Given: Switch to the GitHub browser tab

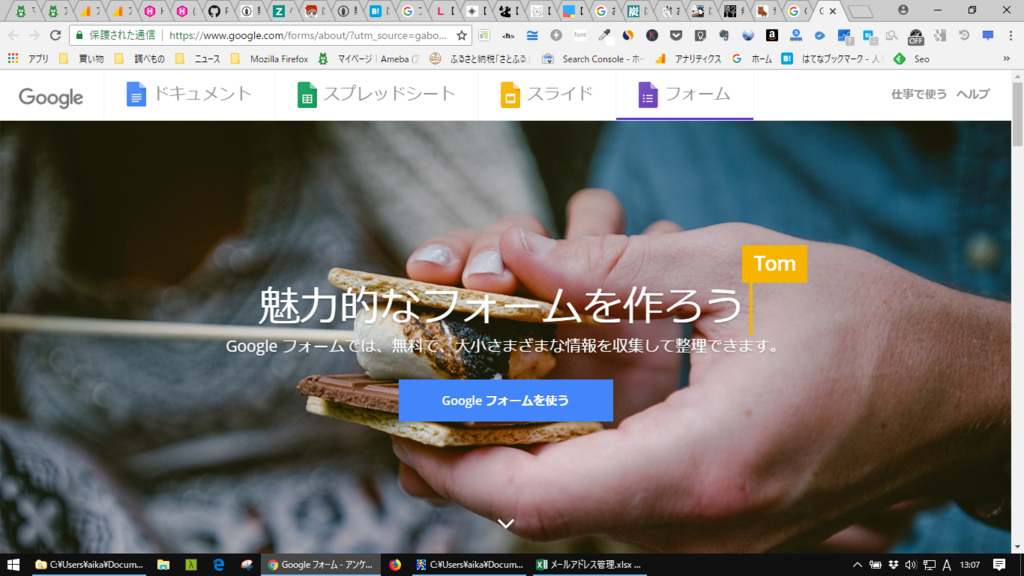Looking at the screenshot, I should tap(217, 10).
